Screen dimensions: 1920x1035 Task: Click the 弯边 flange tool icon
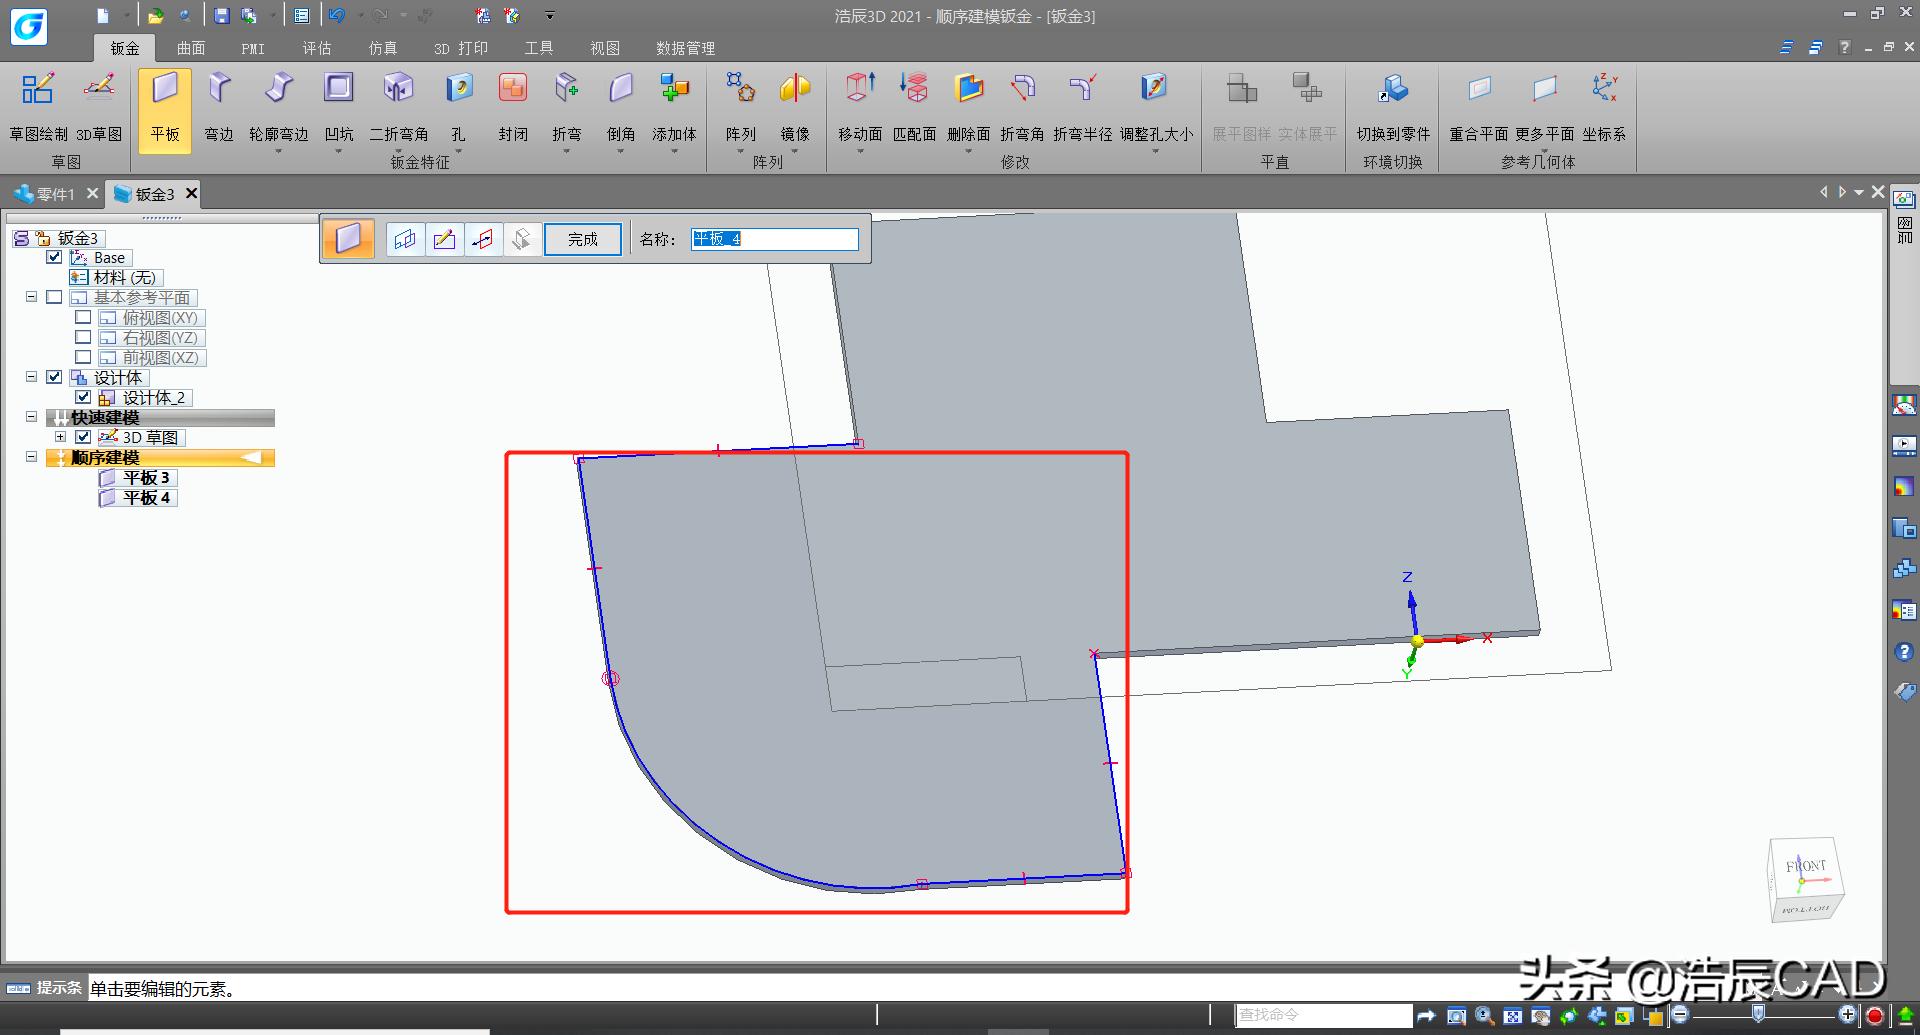[x=219, y=90]
